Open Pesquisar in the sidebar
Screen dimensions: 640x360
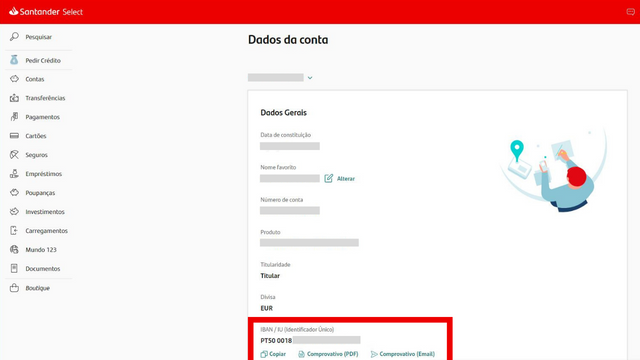pyautogui.click(x=38, y=37)
